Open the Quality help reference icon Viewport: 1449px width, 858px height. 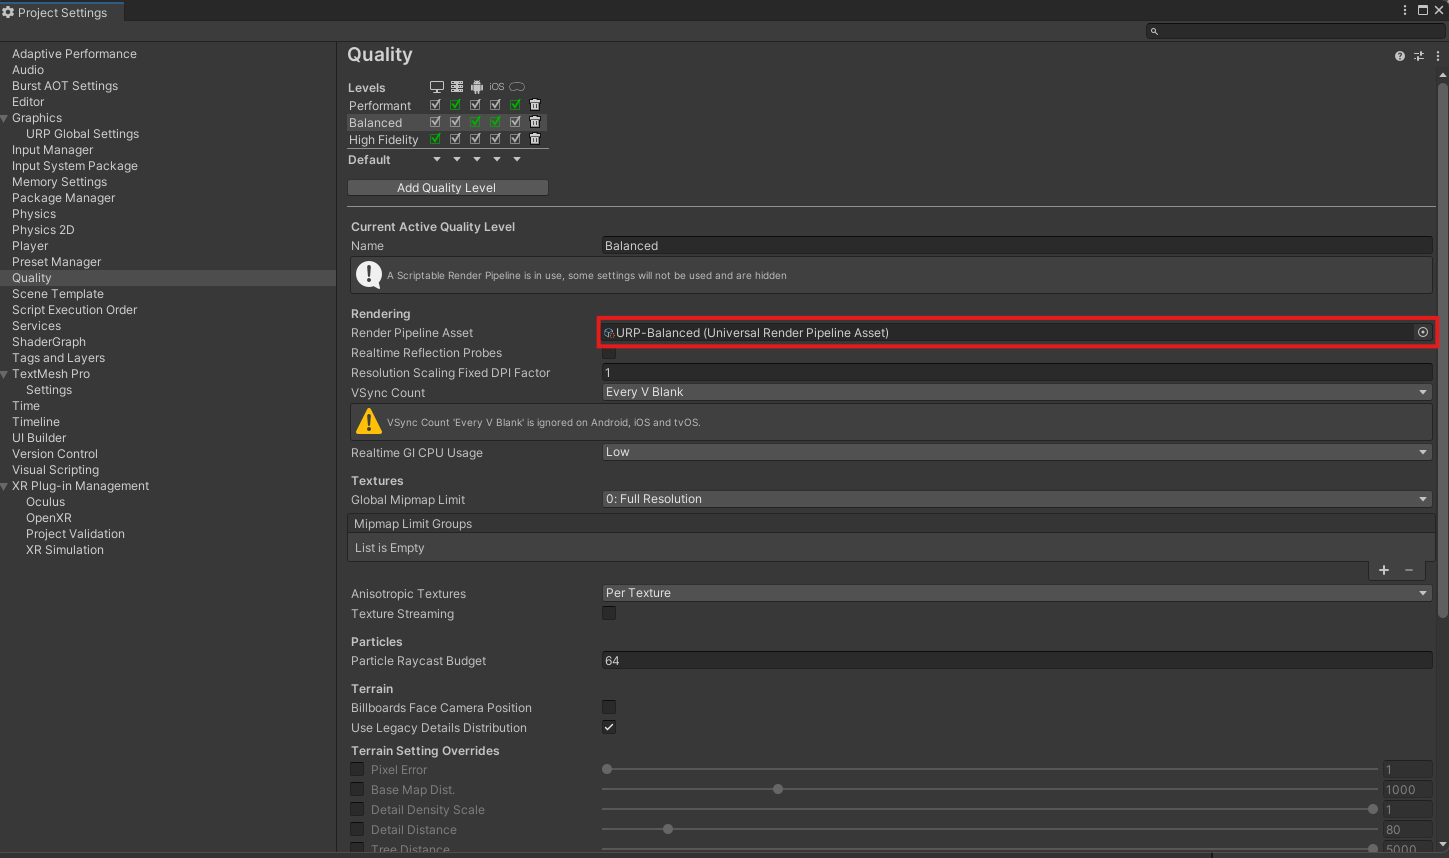coord(1399,56)
